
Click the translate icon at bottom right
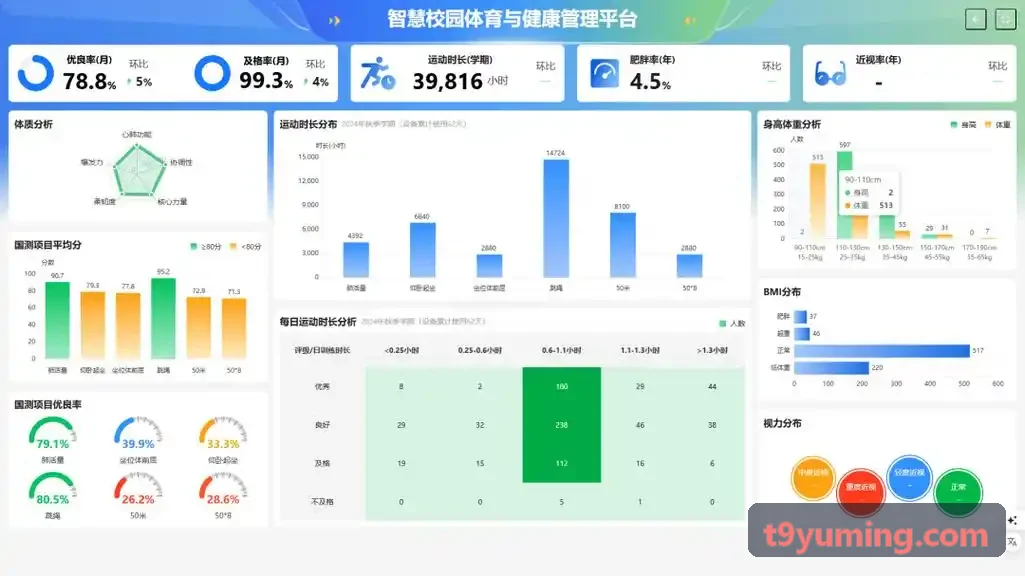coord(1013,541)
